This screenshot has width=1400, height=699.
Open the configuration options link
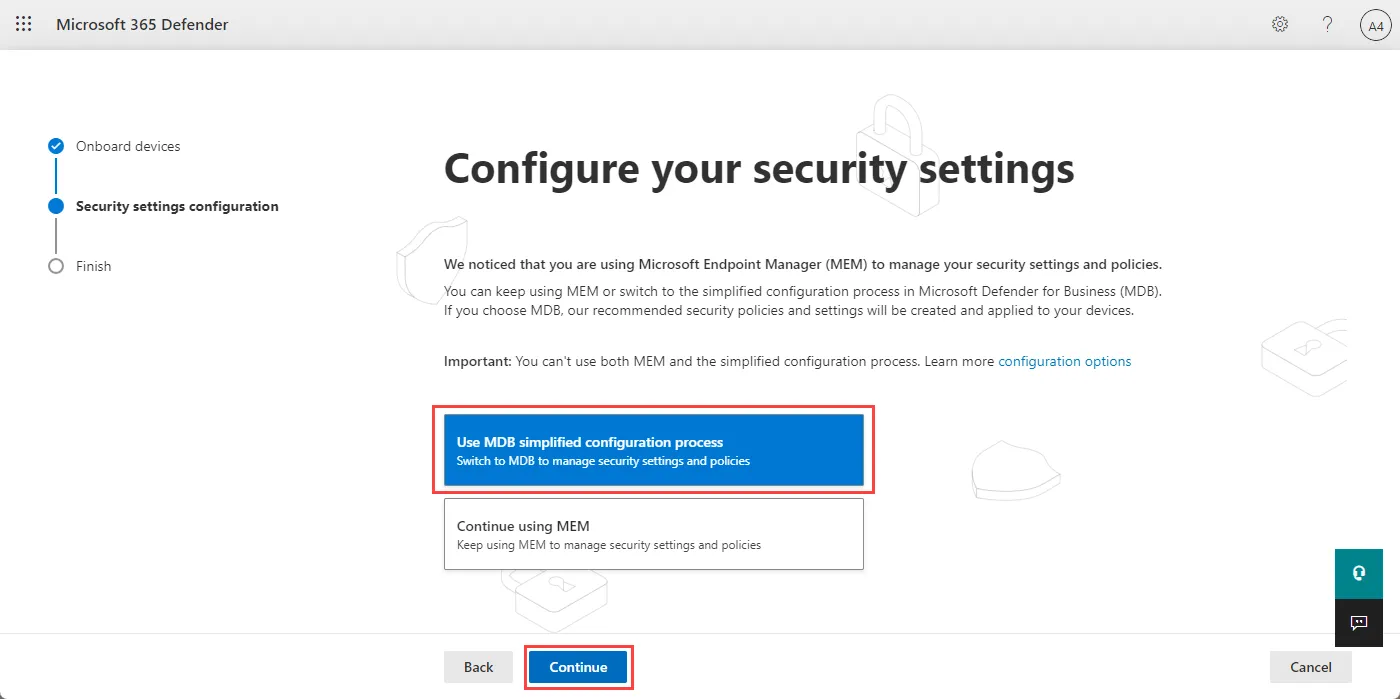pos(1065,361)
